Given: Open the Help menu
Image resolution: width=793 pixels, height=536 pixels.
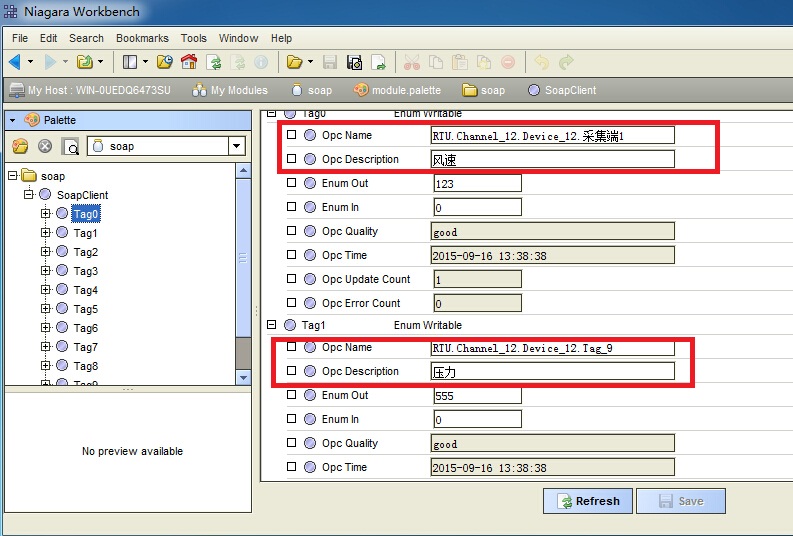Looking at the screenshot, I should pyautogui.click(x=281, y=38).
